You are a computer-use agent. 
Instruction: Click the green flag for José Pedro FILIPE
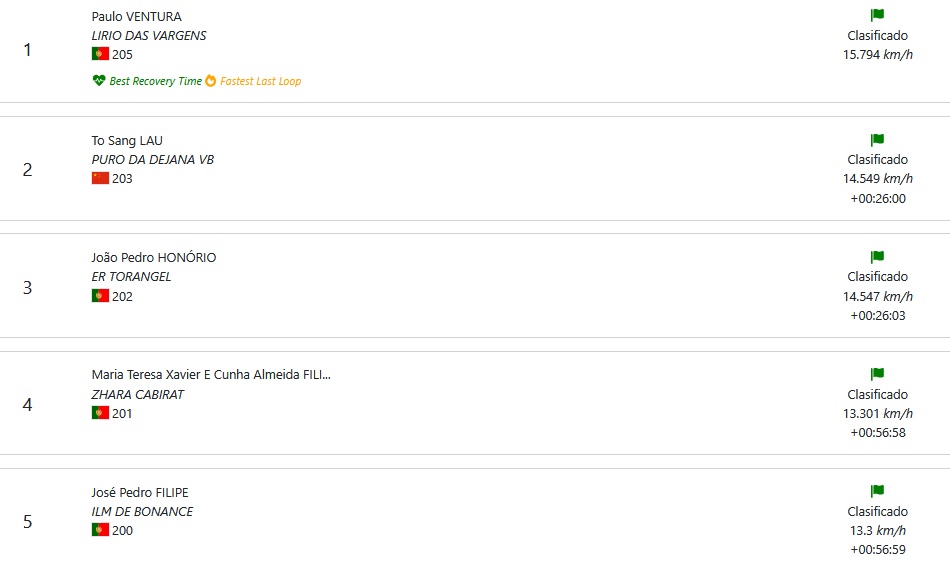tap(877, 490)
